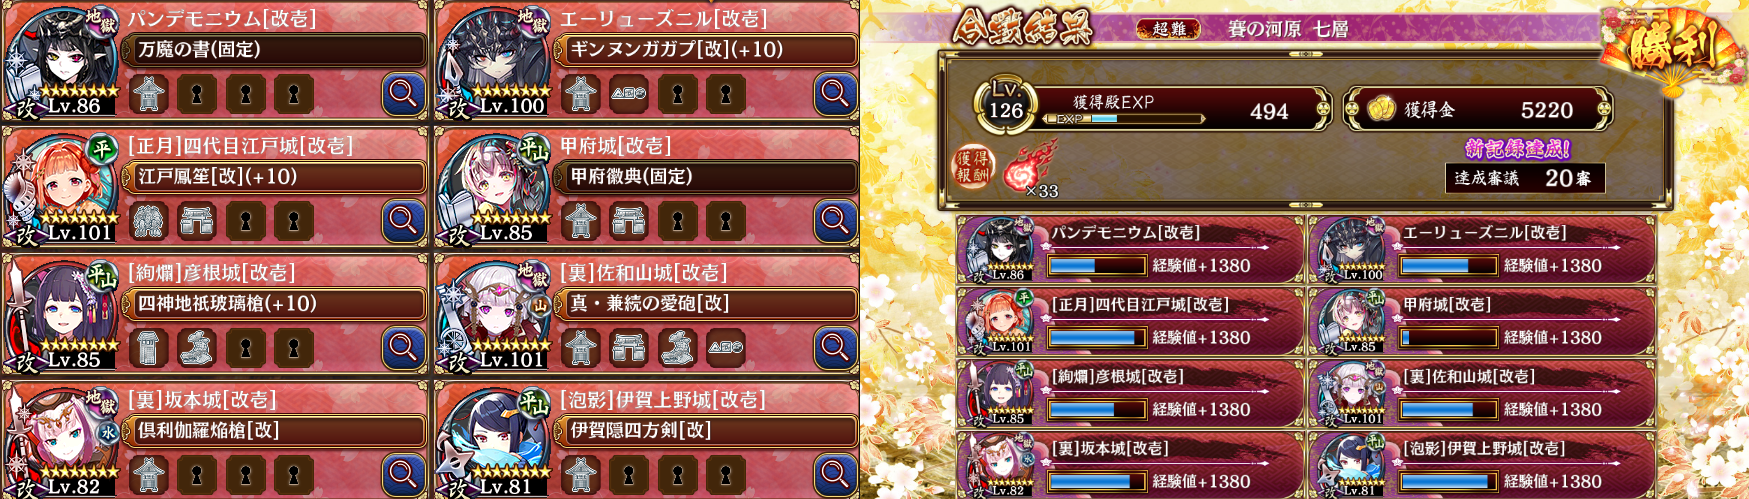Select first locked slot under 万魔の書
The image size is (1749, 499).
197,94
